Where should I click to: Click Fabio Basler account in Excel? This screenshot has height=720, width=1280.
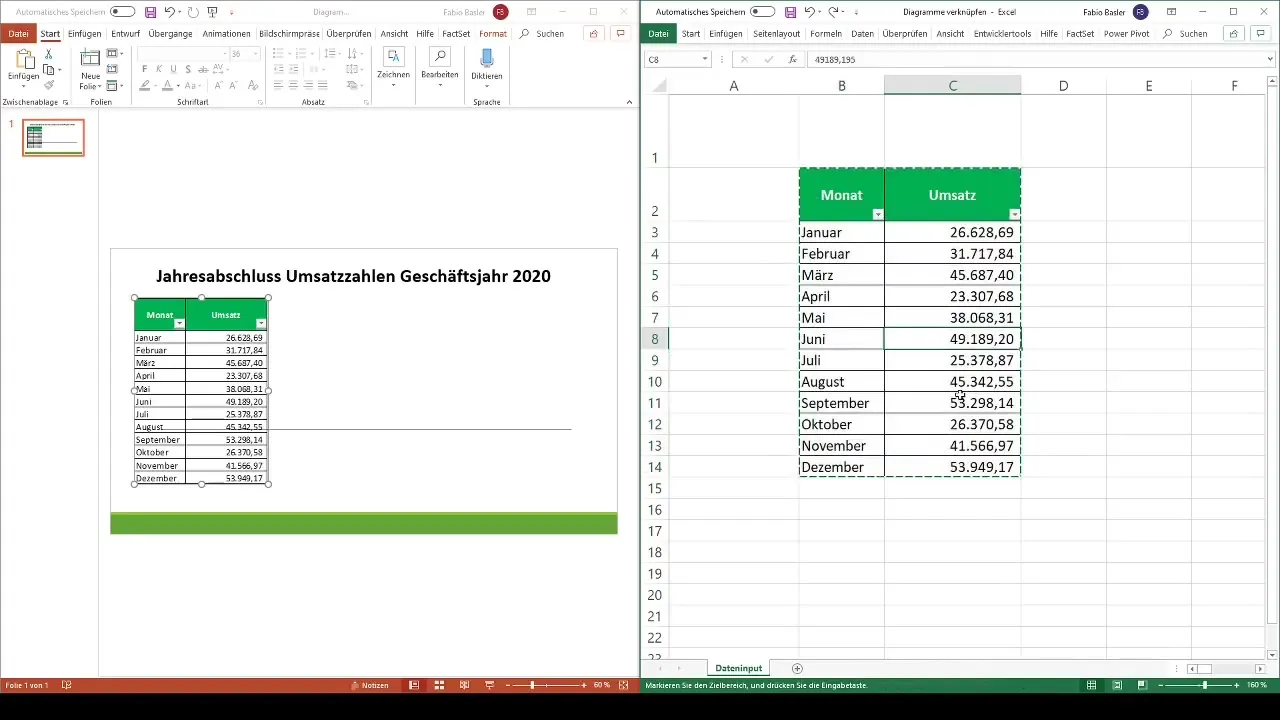pyautogui.click(x=1115, y=12)
